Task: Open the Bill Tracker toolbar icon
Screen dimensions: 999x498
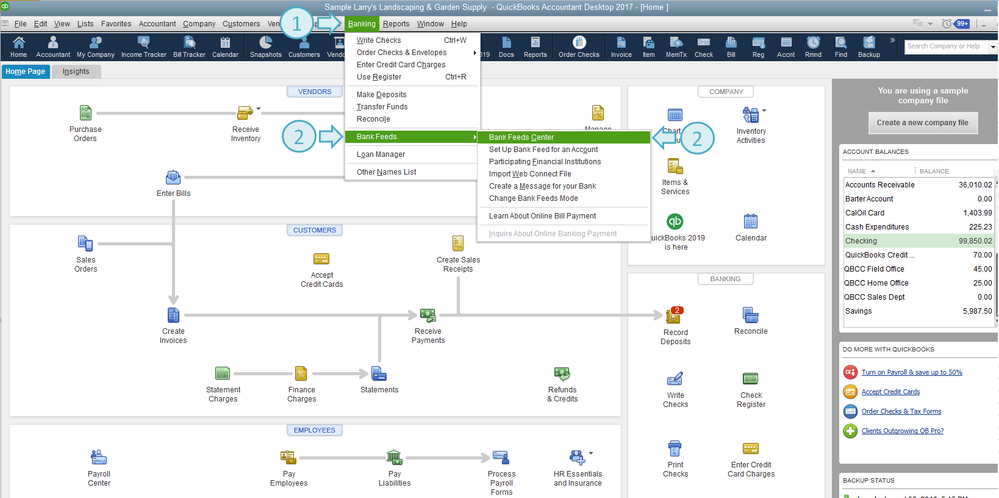Action: coord(189,46)
